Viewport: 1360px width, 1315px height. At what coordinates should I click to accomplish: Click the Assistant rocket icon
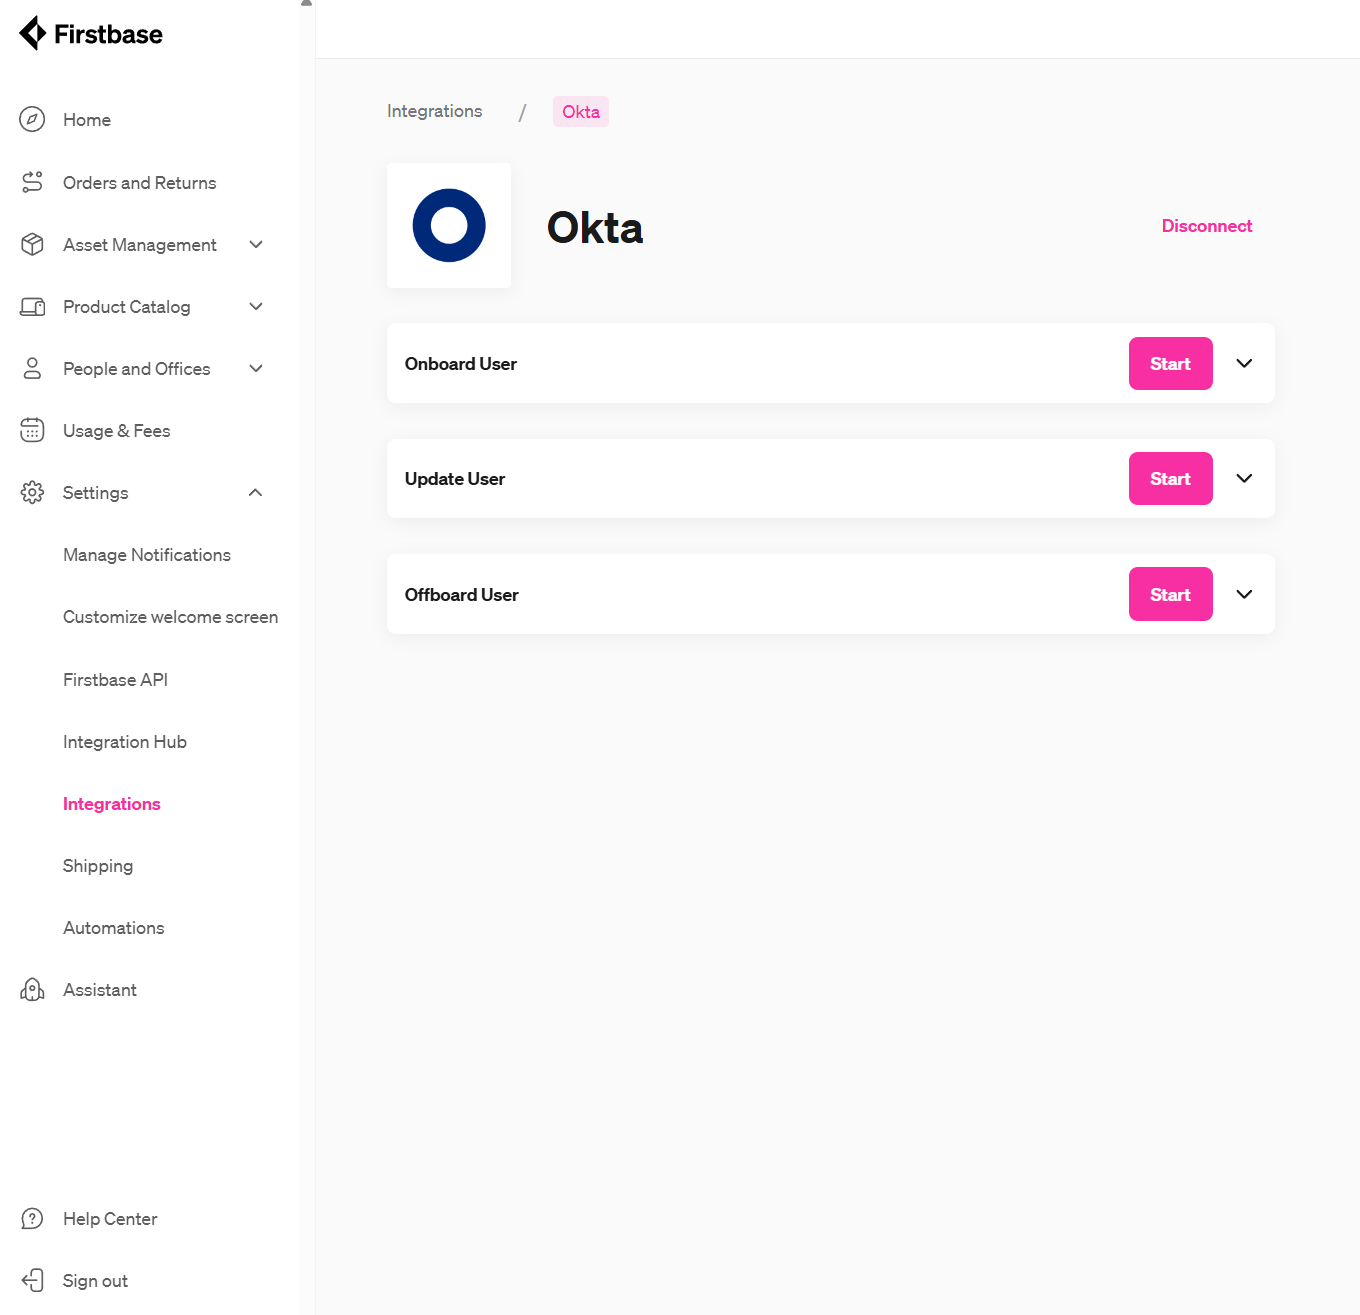(x=32, y=989)
